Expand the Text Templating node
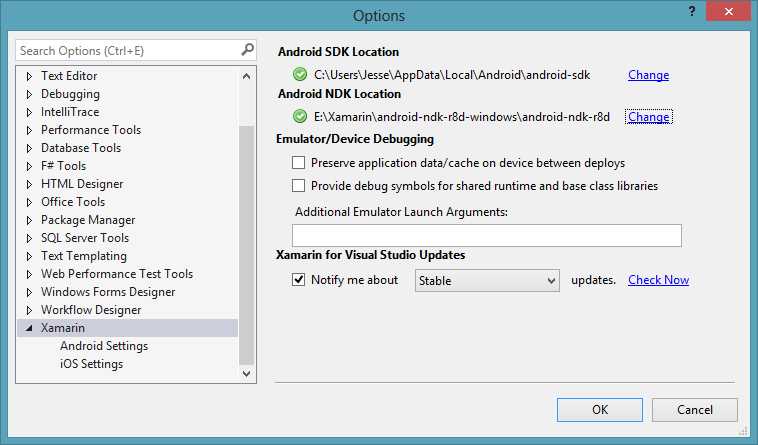 coord(29,256)
